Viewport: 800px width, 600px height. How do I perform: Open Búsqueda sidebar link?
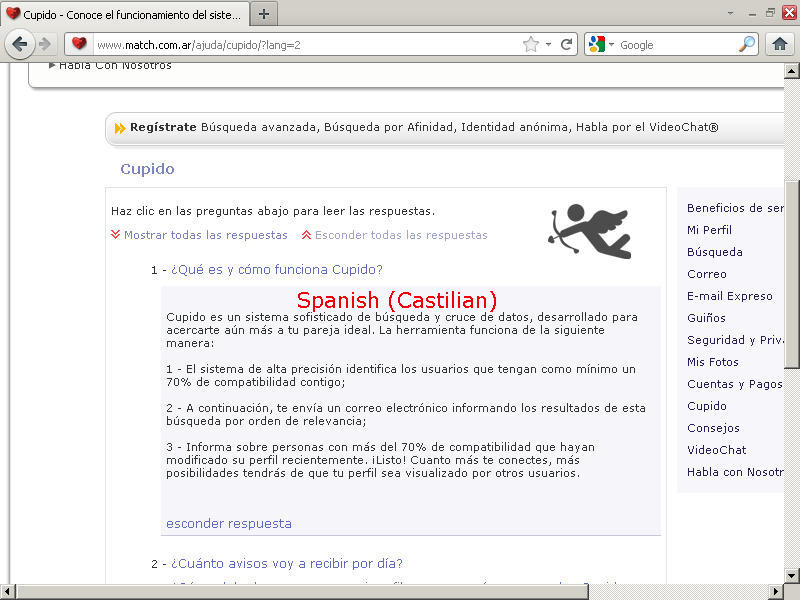coord(715,252)
